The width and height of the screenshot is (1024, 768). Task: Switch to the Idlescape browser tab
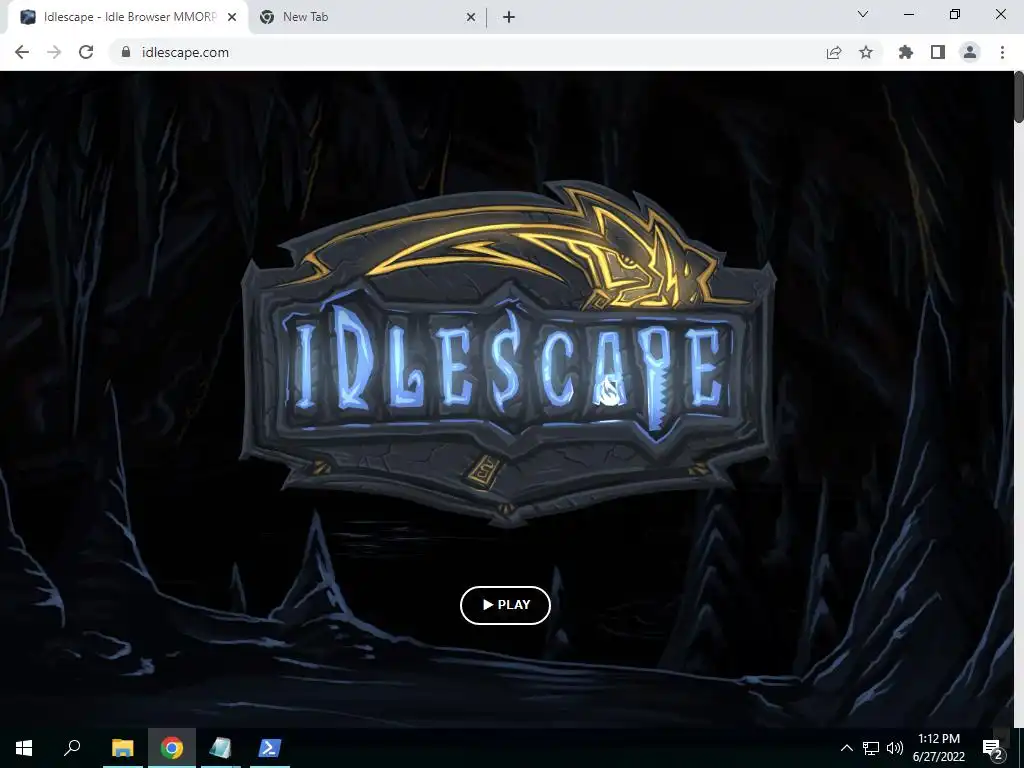(127, 17)
